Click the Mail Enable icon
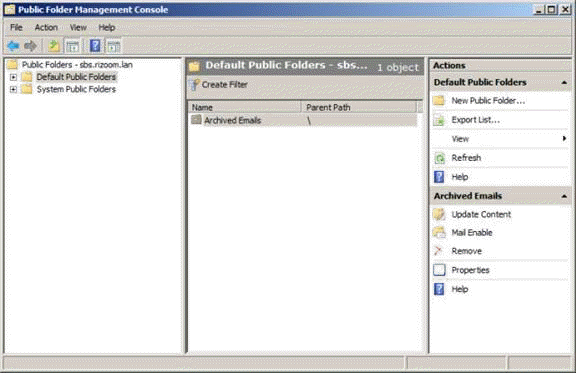 tap(439, 233)
